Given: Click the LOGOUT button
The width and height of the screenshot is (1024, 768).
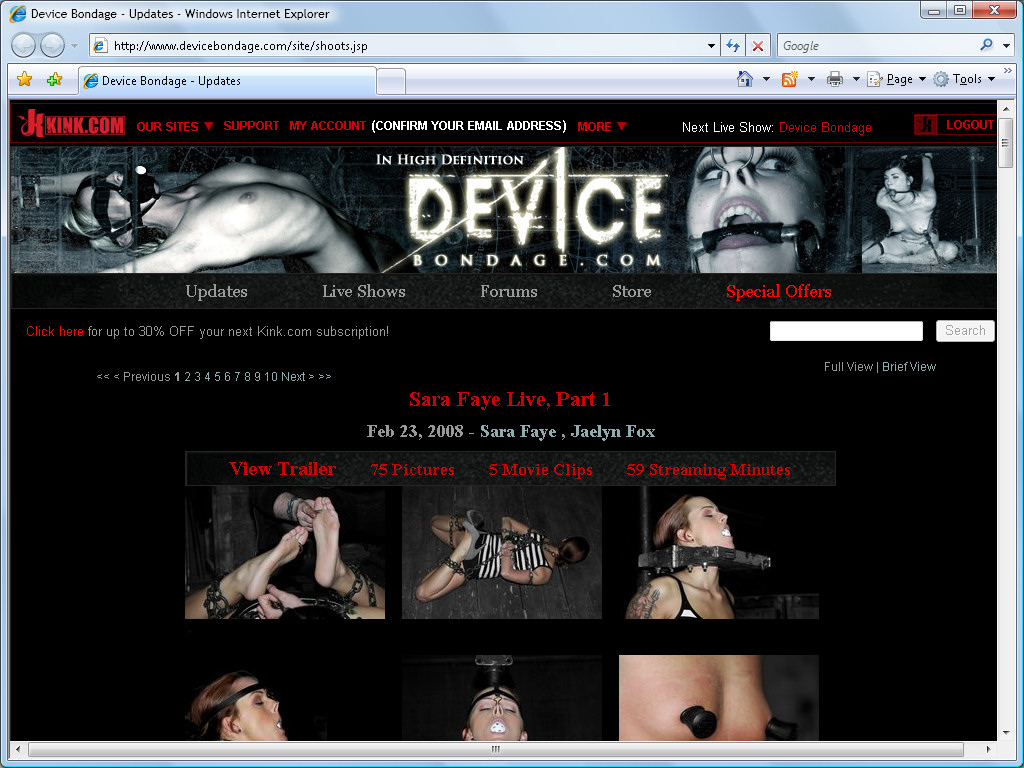Looking at the screenshot, I should tap(955, 124).
